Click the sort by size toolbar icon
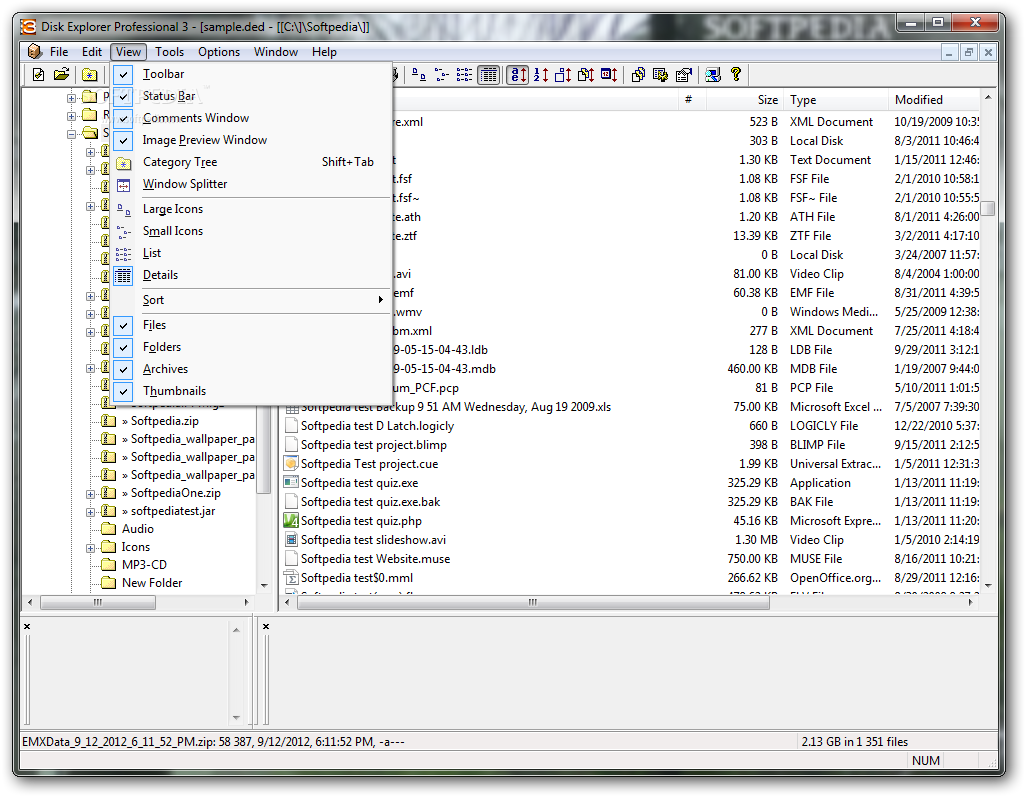Viewport: 1026px width, 797px height. pos(563,75)
